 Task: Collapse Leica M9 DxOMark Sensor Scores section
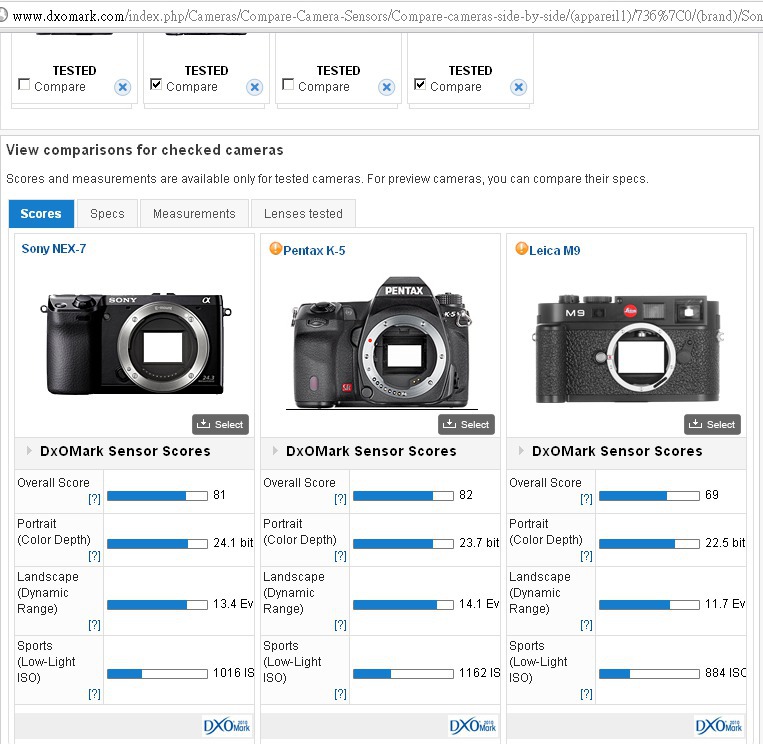pyautogui.click(x=521, y=451)
